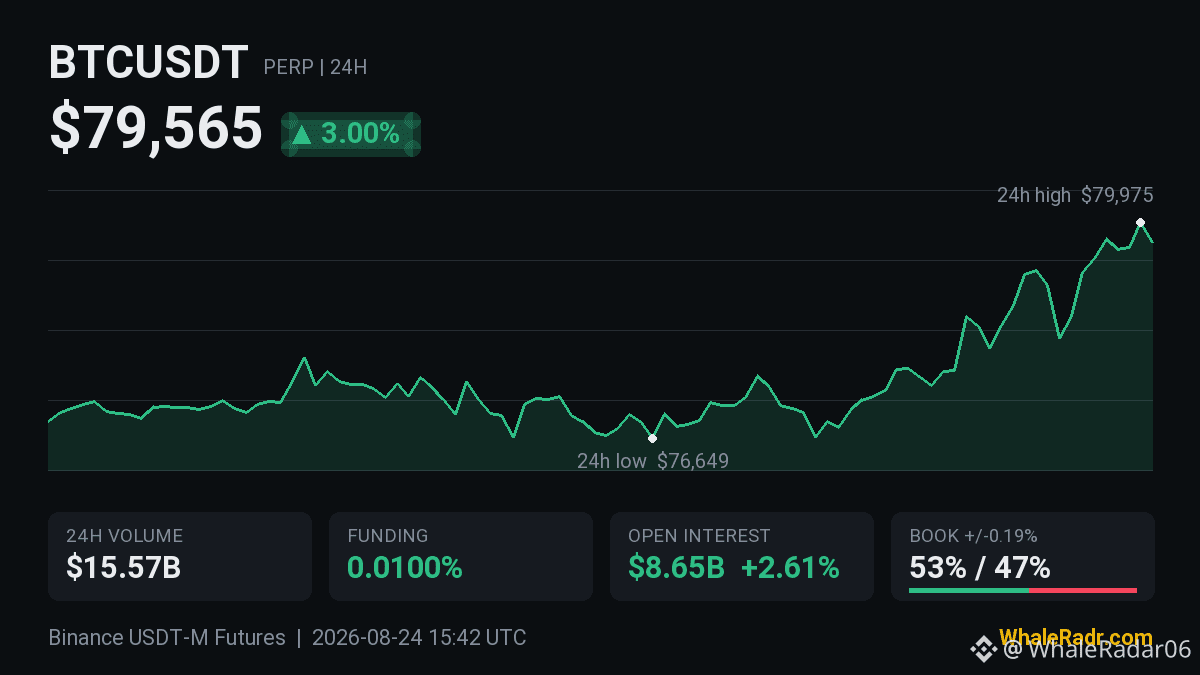Click the 24h low $76,649 label

click(x=653, y=461)
